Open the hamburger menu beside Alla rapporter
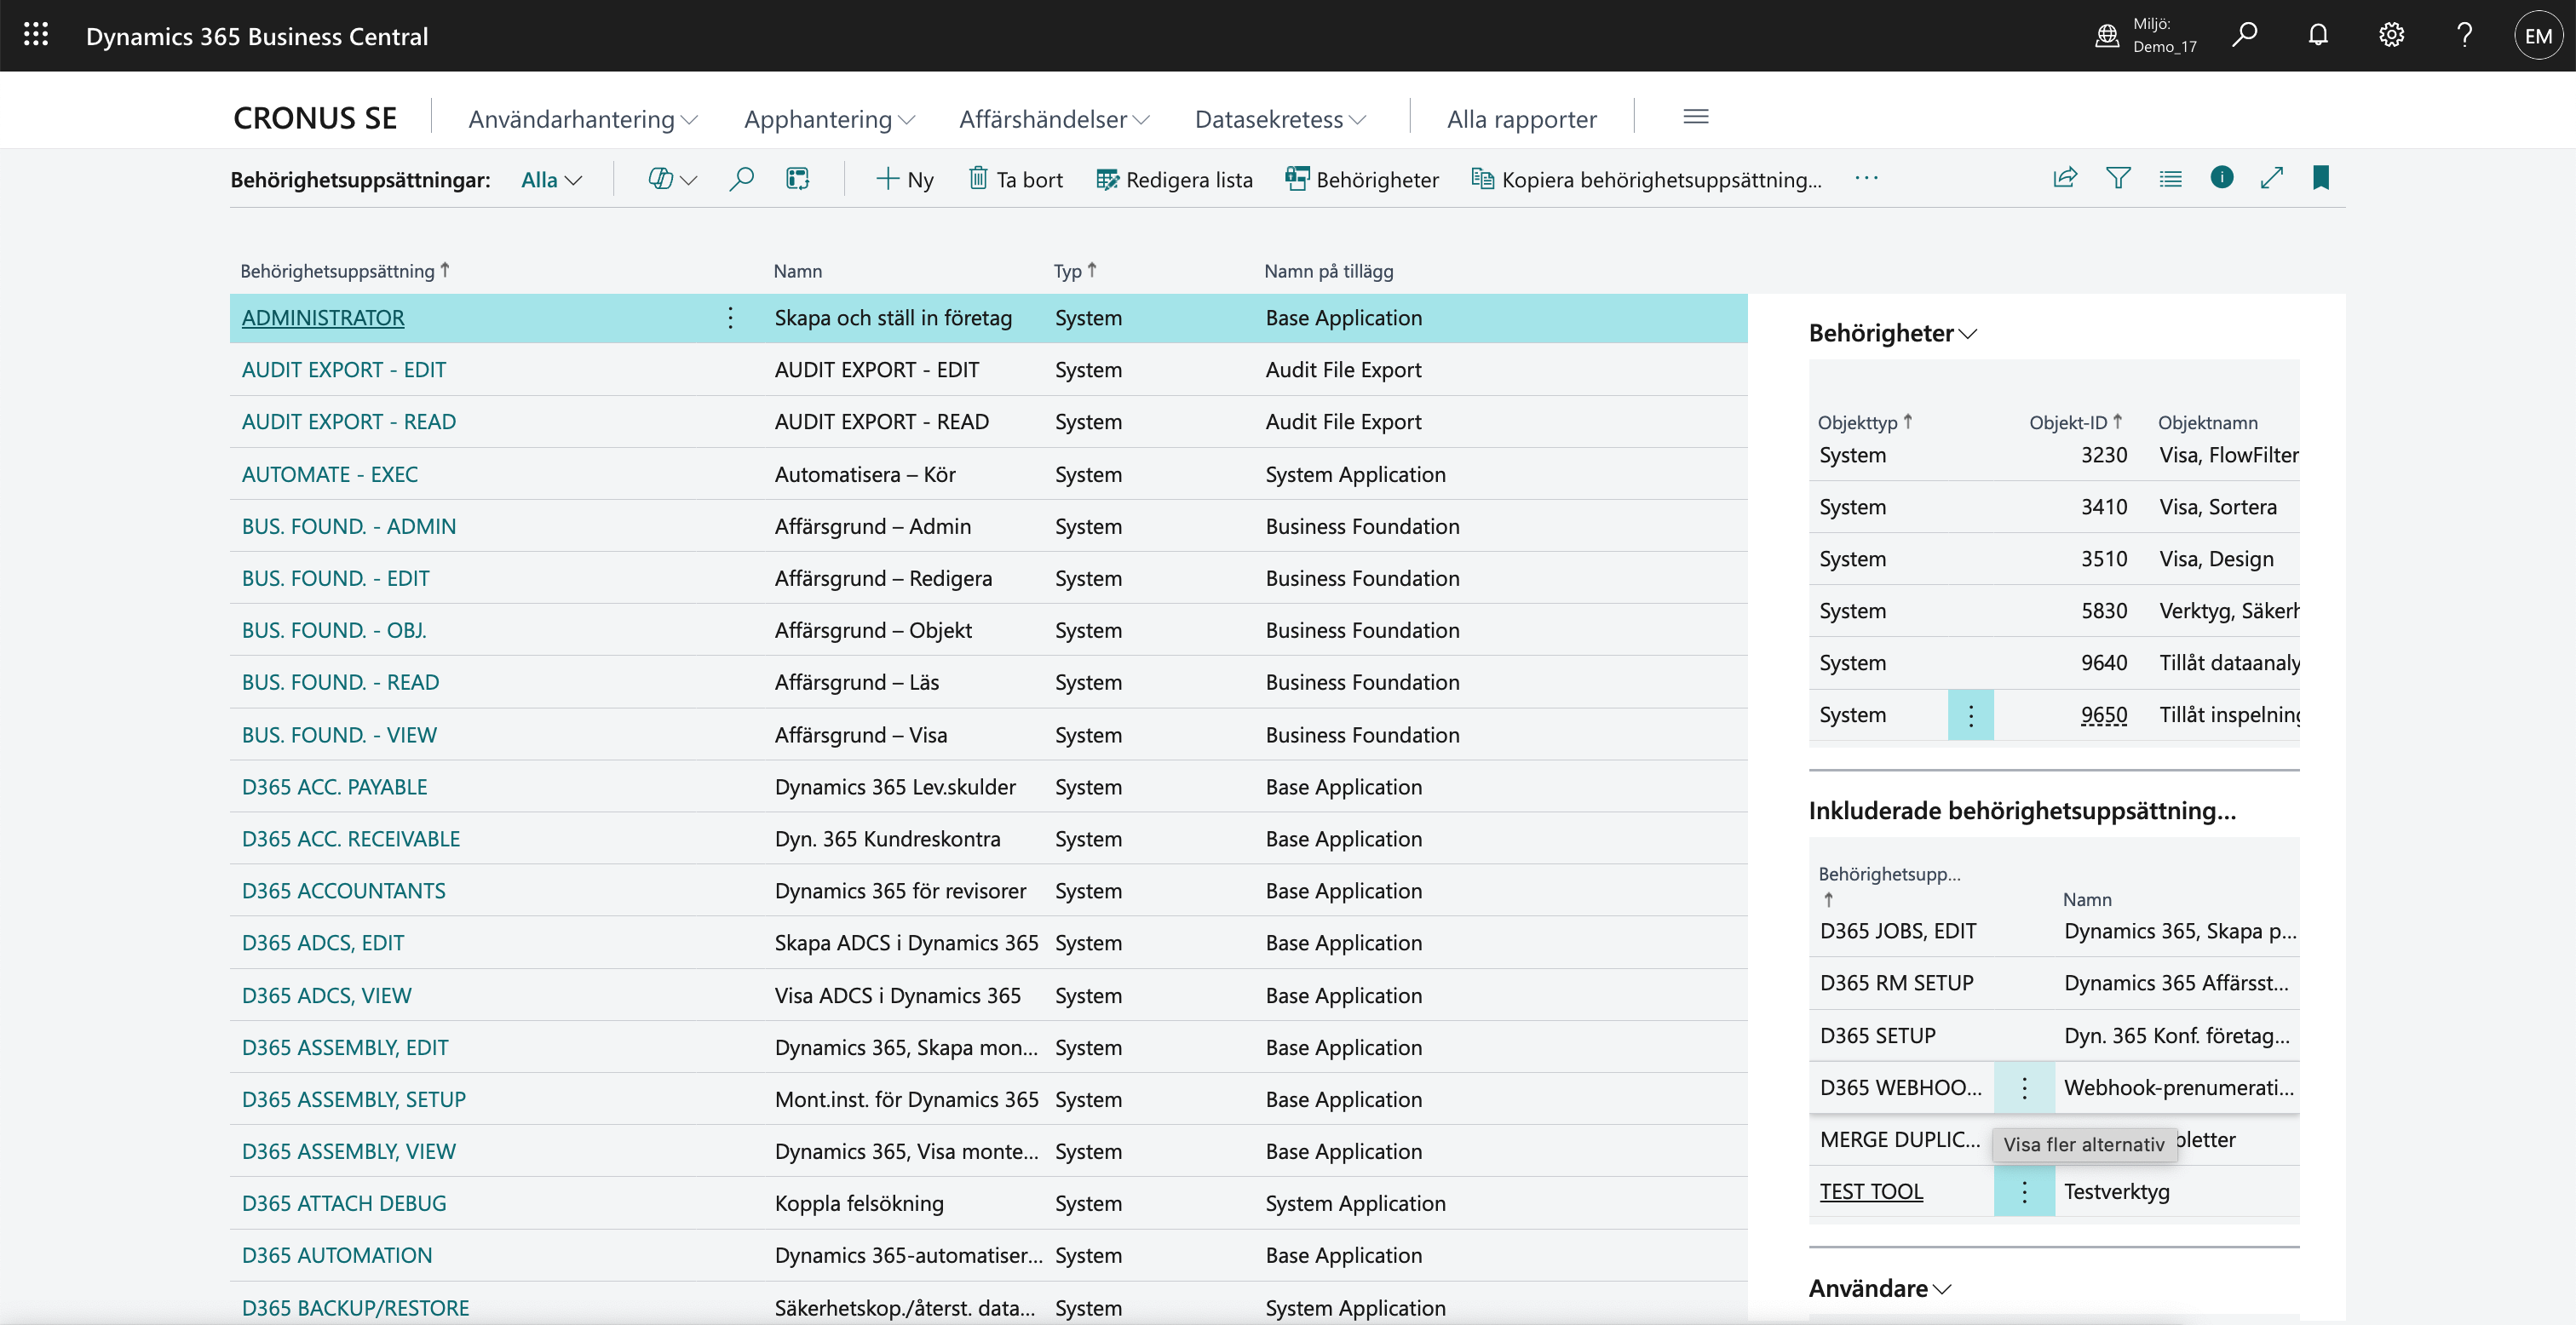This screenshot has width=2576, height=1325. [1696, 117]
